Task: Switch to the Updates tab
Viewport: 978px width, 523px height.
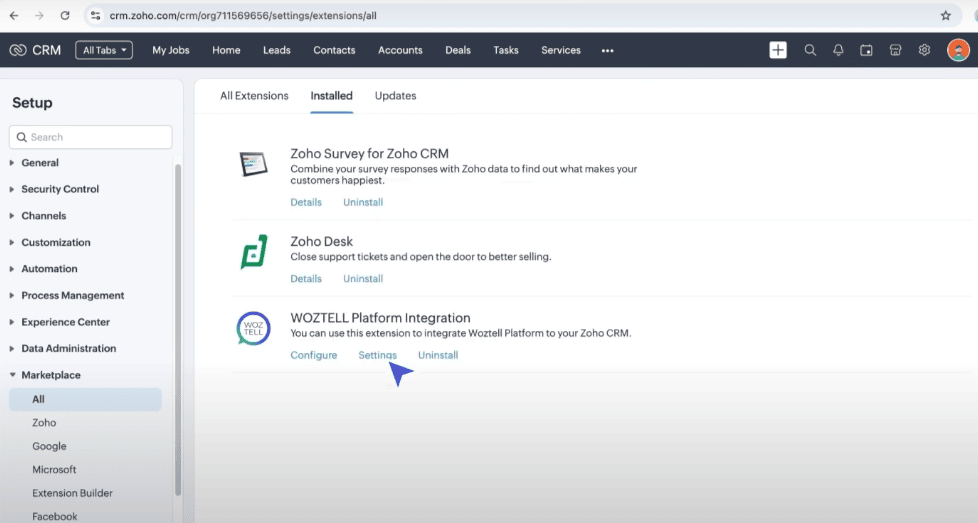Action: point(395,95)
